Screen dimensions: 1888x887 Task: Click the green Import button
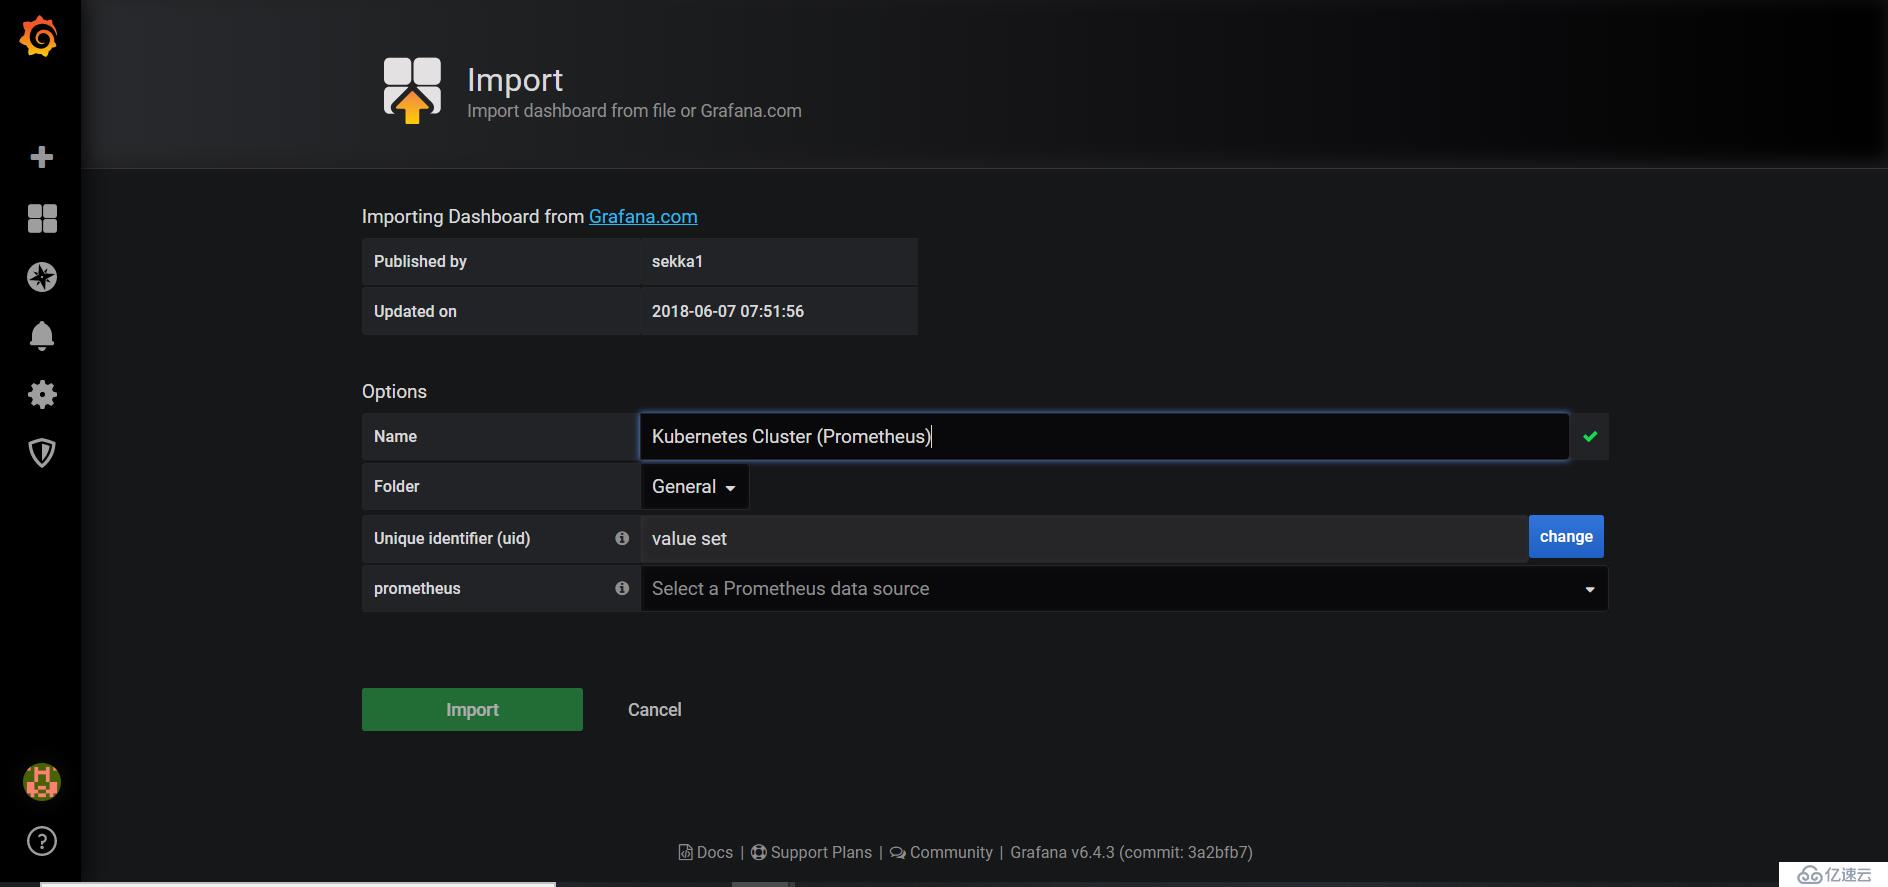pyautogui.click(x=472, y=709)
